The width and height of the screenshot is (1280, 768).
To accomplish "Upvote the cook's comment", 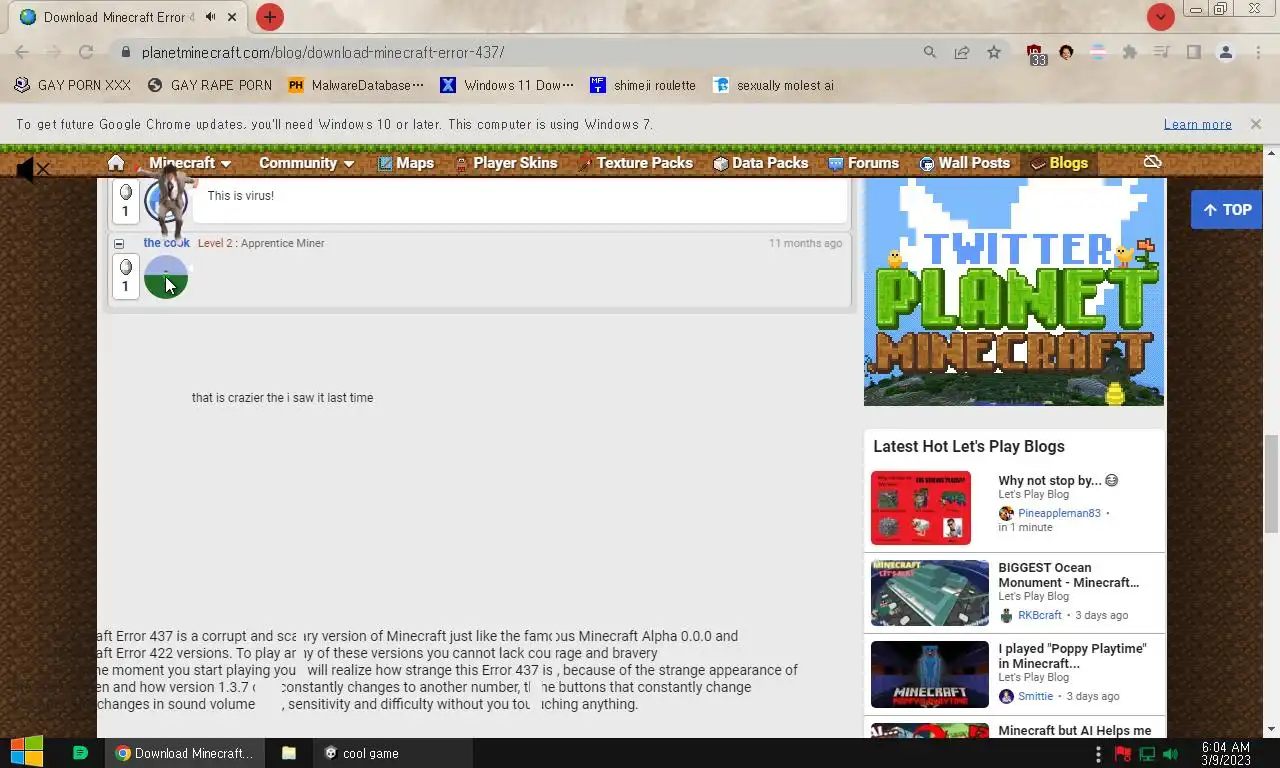I will [125, 267].
